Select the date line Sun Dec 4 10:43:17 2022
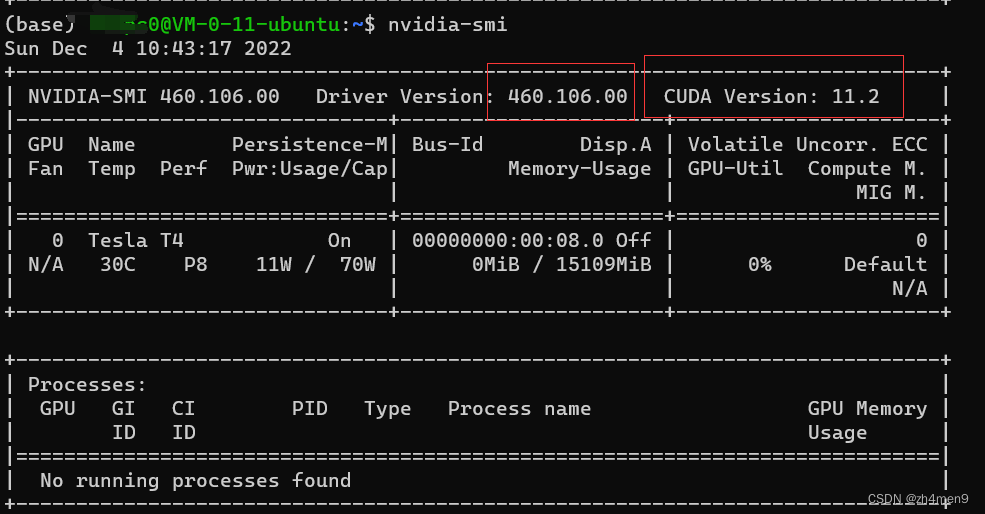 pyautogui.click(x=148, y=48)
